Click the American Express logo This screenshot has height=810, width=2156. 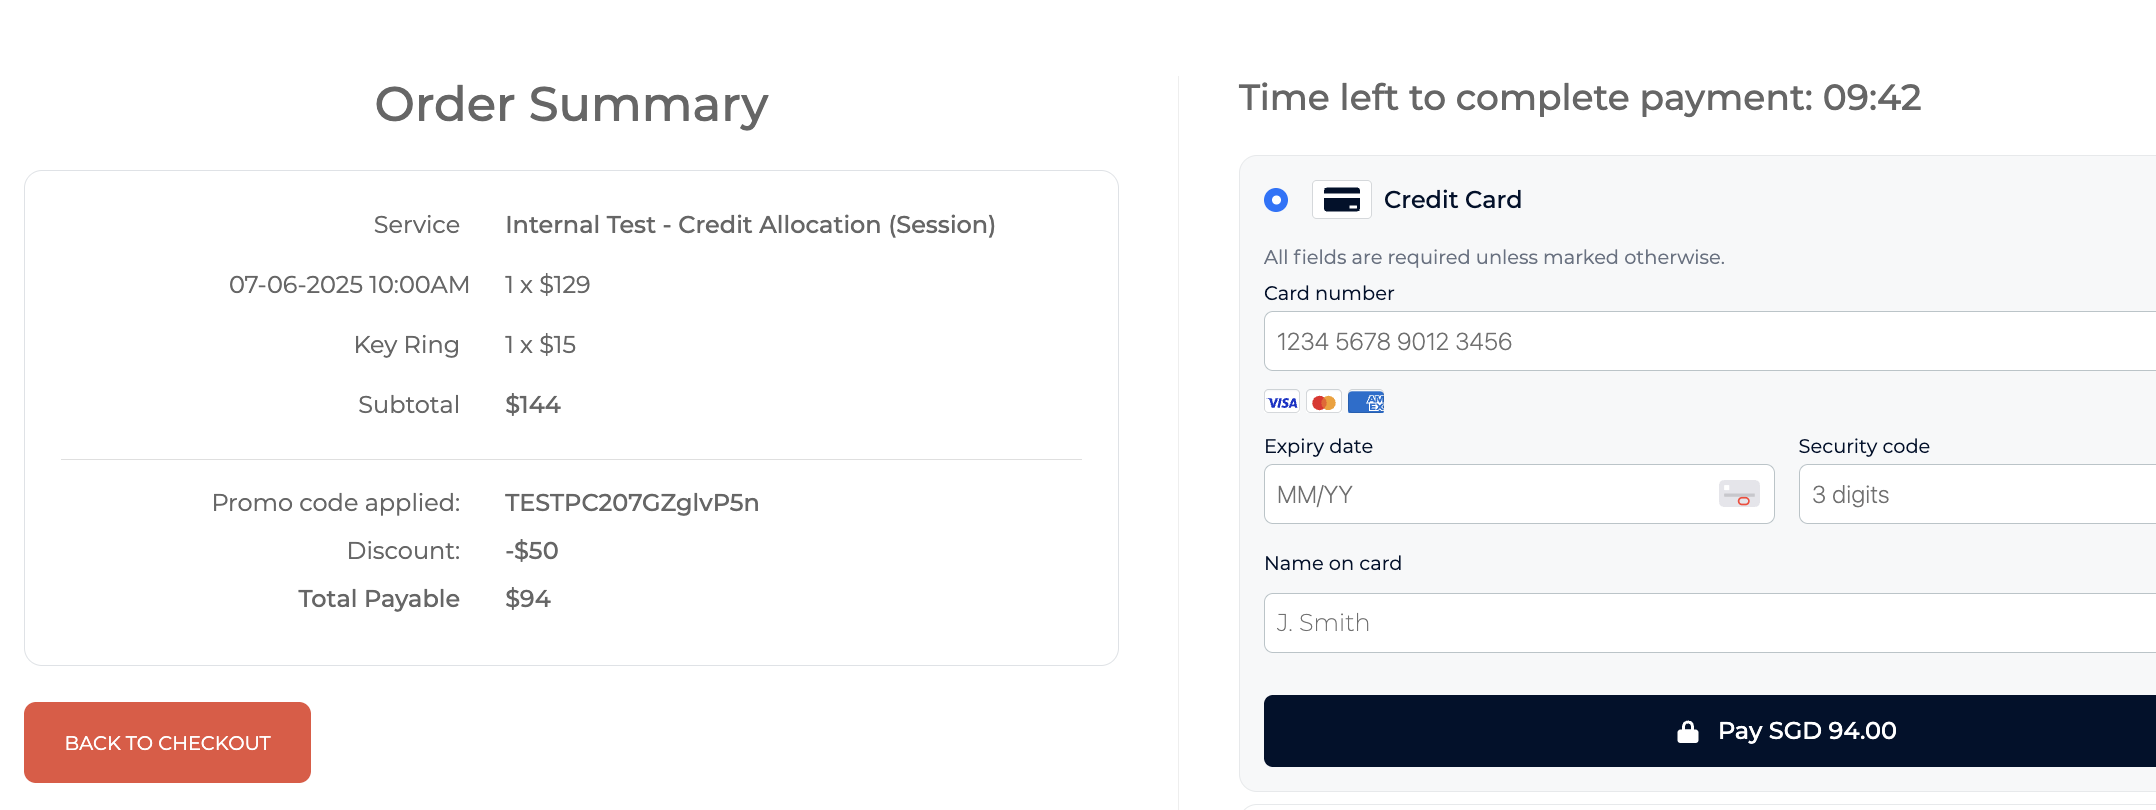pos(1366,402)
